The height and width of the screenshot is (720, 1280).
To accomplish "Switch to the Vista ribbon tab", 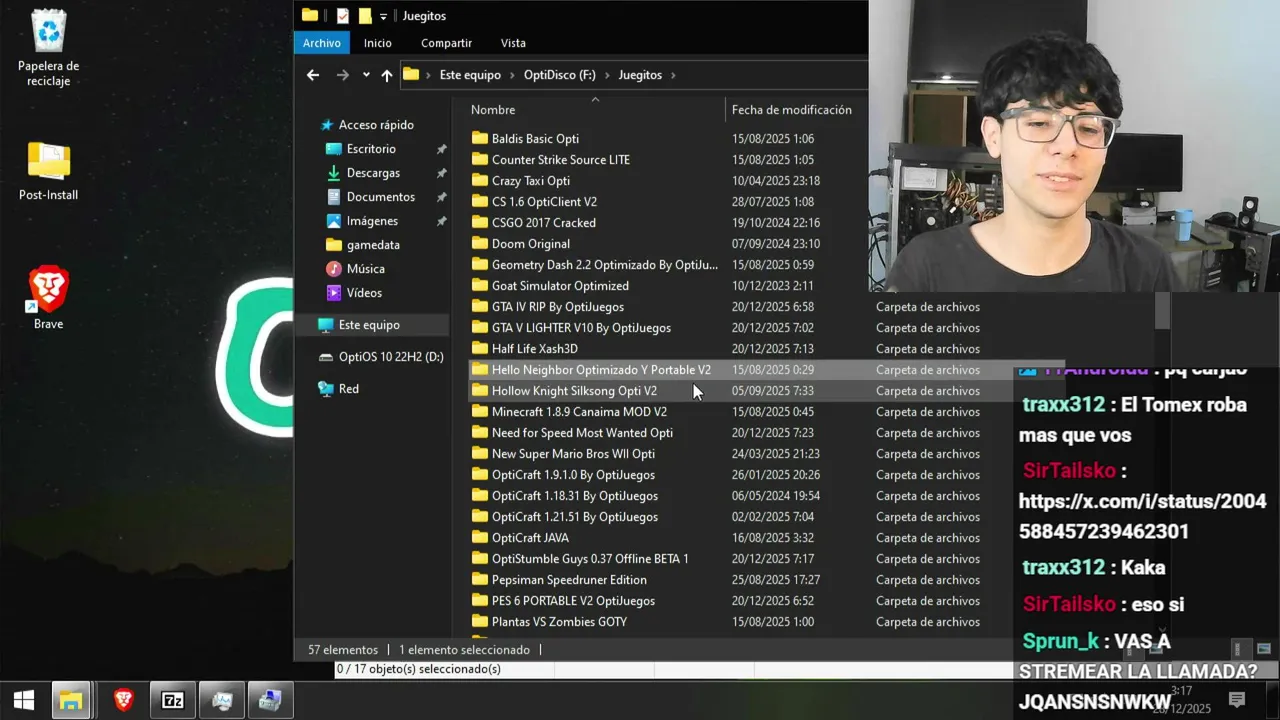I will tap(513, 43).
